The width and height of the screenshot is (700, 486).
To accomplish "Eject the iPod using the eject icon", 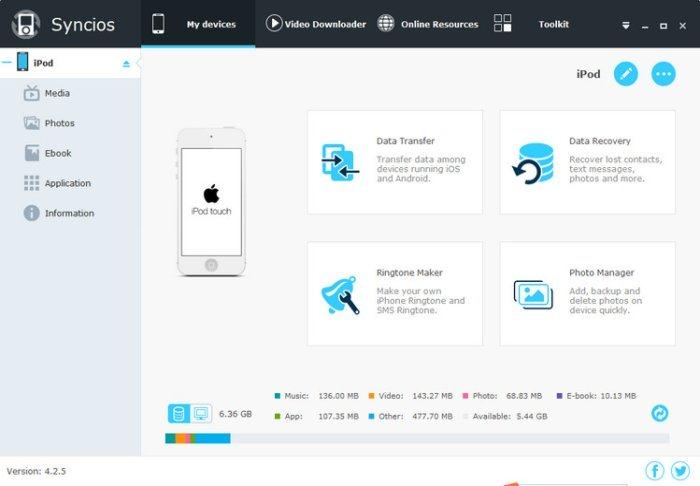I will [126, 63].
